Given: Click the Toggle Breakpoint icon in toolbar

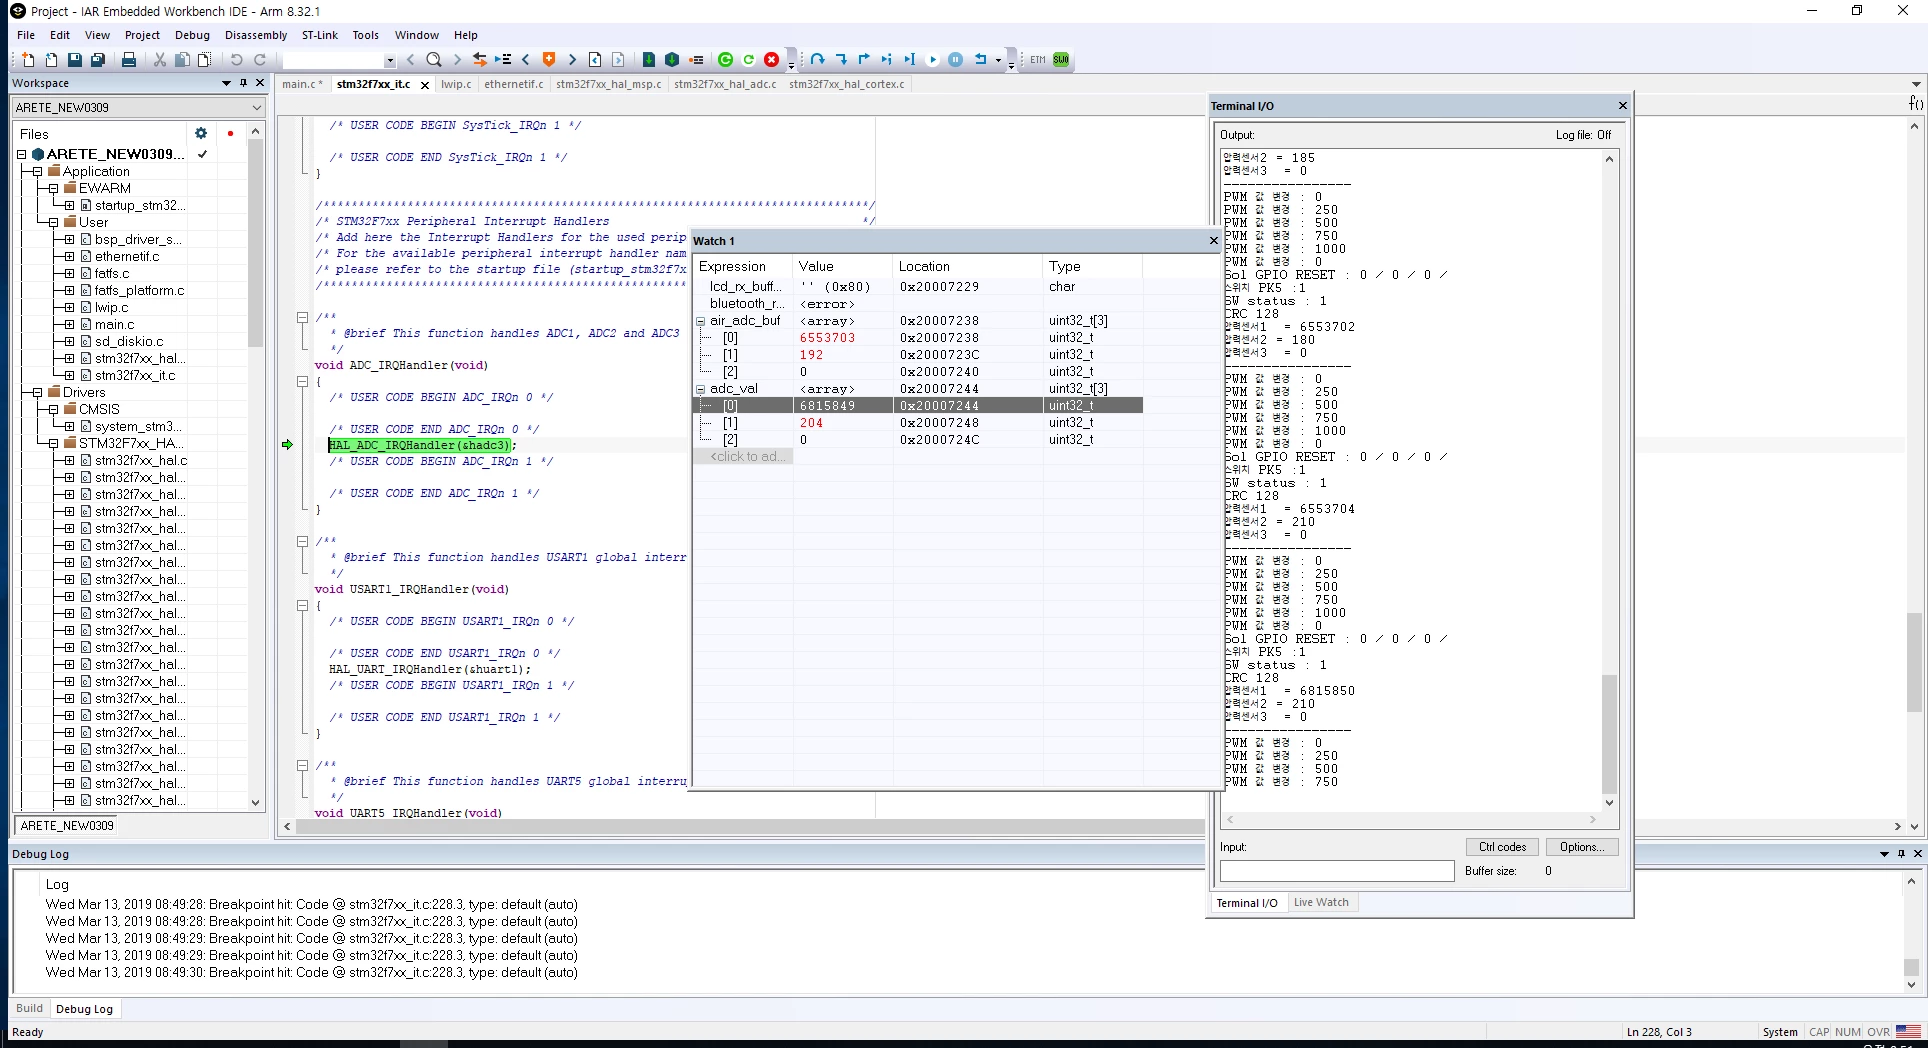Looking at the screenshot, I should [696, 60].
